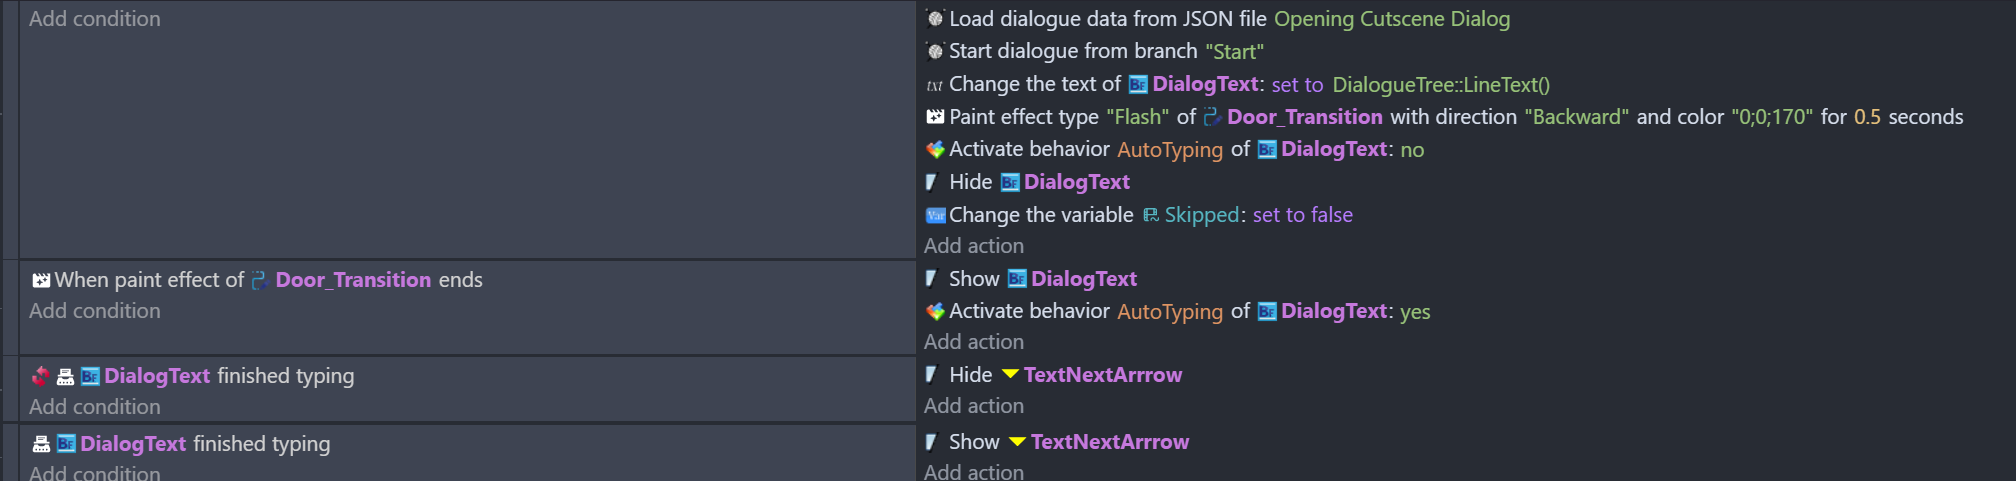The image size is (2016, 481).
Task: Click Add action below Change the variable Skipped
Action: pyautogui.click(x=973, y=246)
